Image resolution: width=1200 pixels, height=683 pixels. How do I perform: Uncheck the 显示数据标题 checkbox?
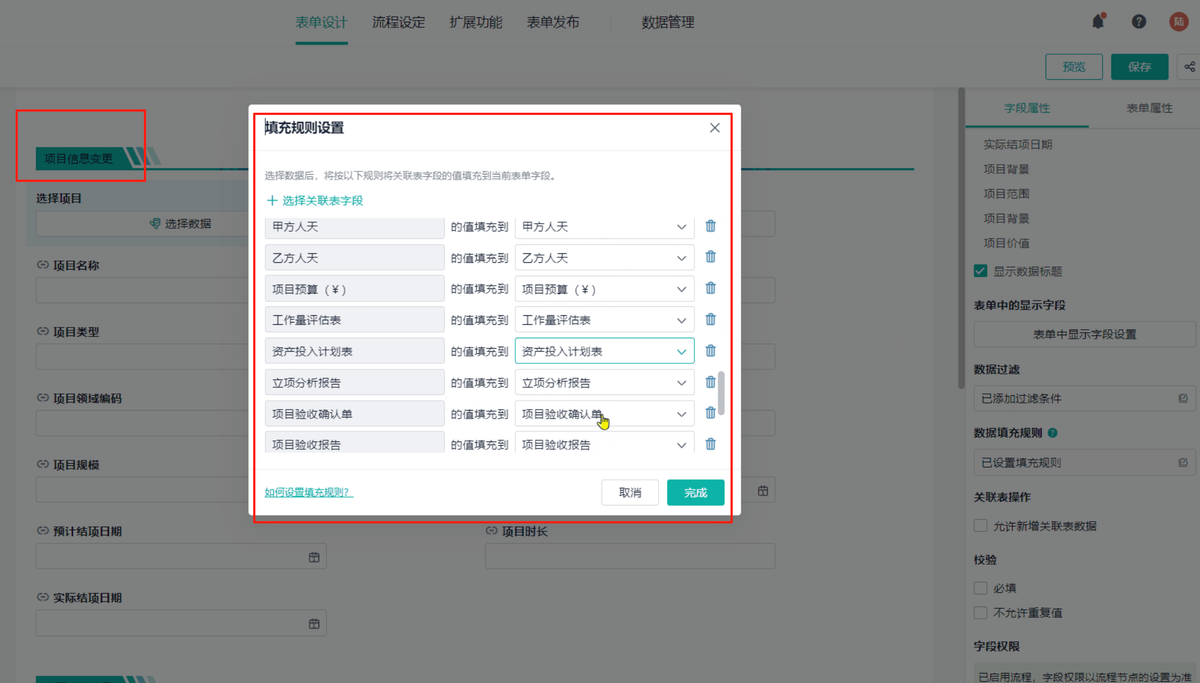pyautogui.click(x=981, y=271)
